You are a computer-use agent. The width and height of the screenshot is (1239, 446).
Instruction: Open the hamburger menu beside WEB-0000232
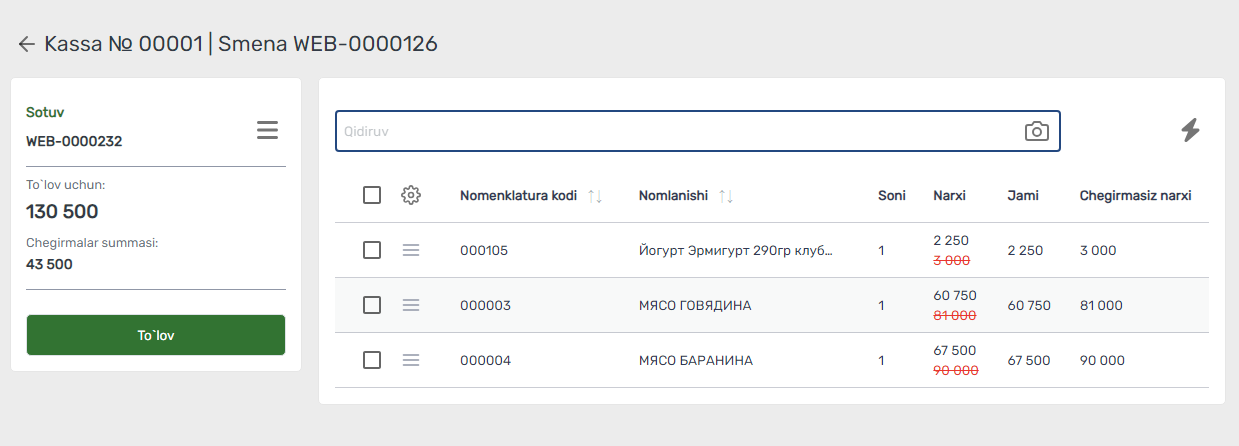[x=267, y=130]
